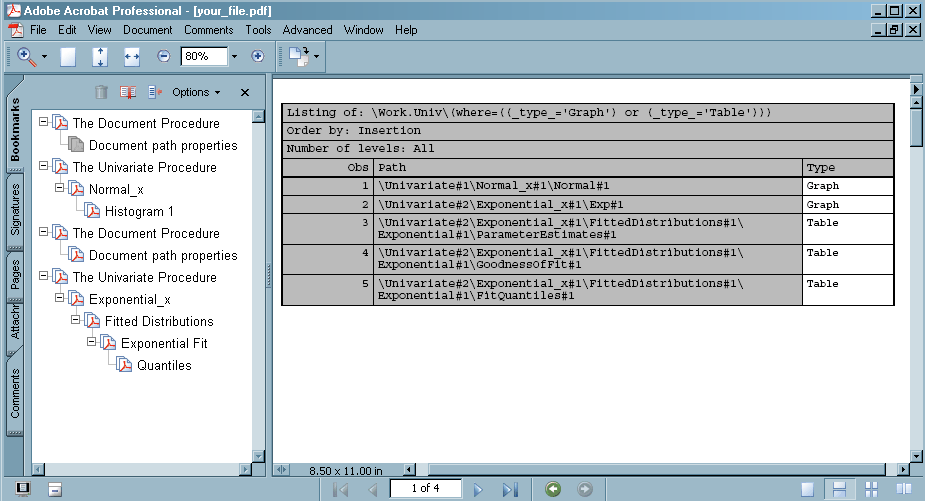Click the grey Next View button
Screen dimensions: 925x501
coord(585,489)
